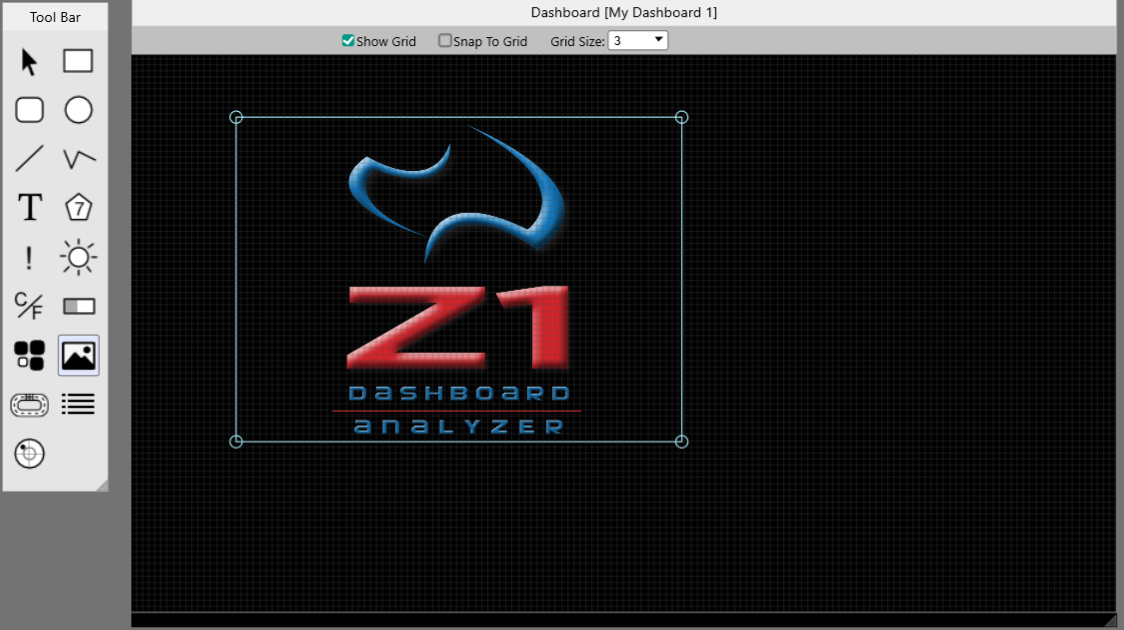Select the polyline tool
The image size is (1124, 630).
(x=79, y=158)
